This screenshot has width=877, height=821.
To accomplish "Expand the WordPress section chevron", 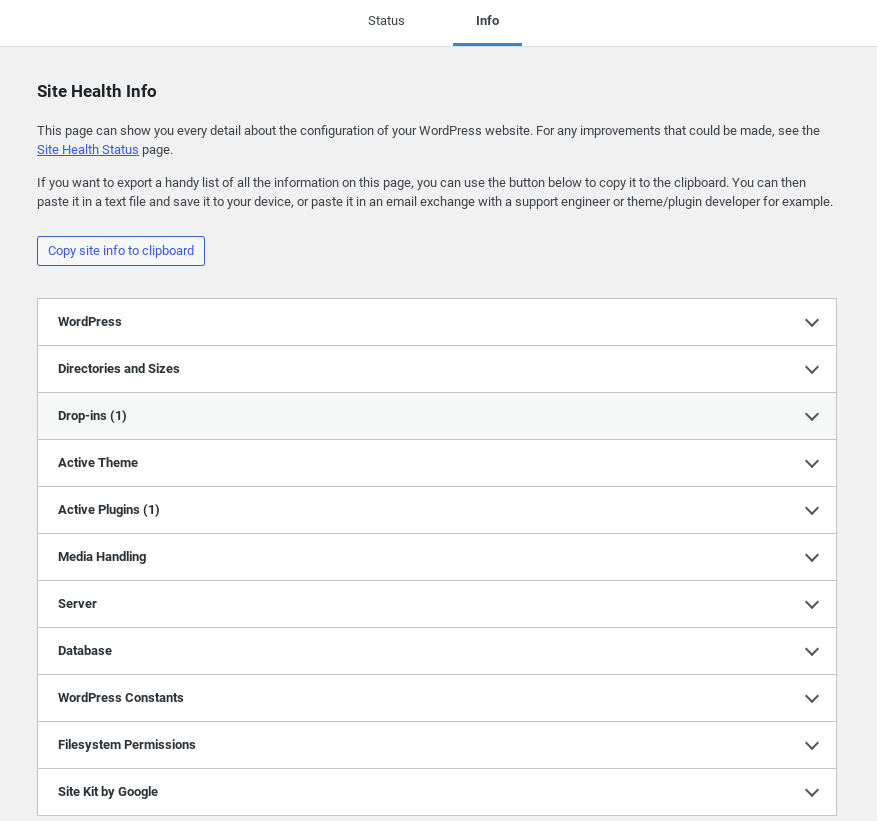I will pyautogui.click(x=811, y=322).
